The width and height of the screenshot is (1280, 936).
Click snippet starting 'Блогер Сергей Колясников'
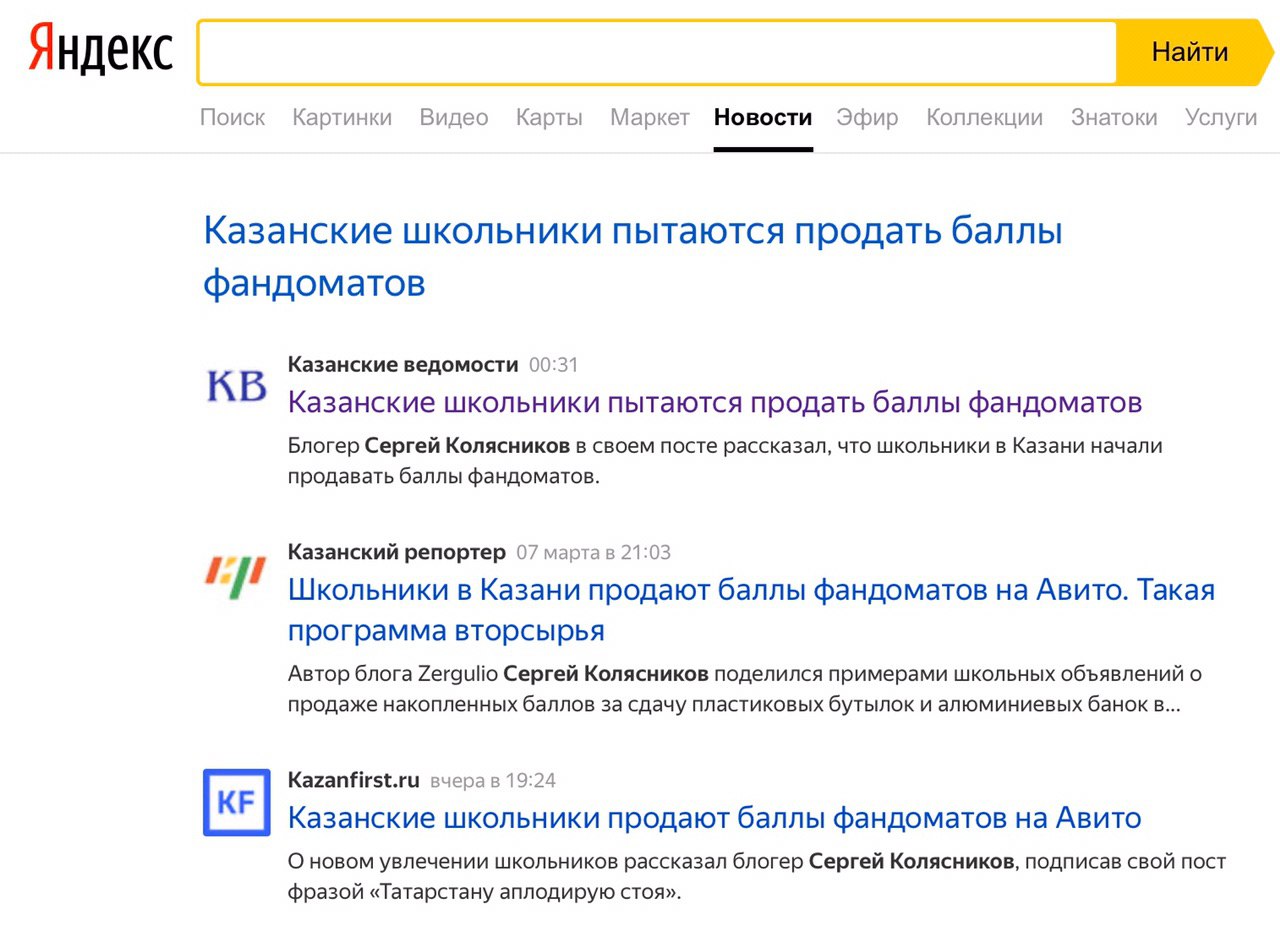point(725,461)
